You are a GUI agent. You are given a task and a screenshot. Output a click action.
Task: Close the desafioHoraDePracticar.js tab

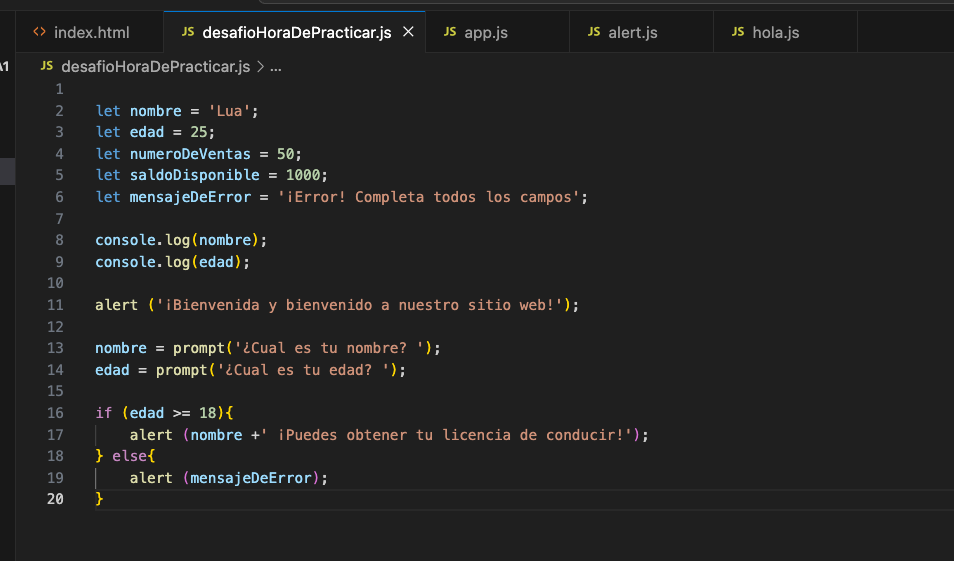[408, 32]
